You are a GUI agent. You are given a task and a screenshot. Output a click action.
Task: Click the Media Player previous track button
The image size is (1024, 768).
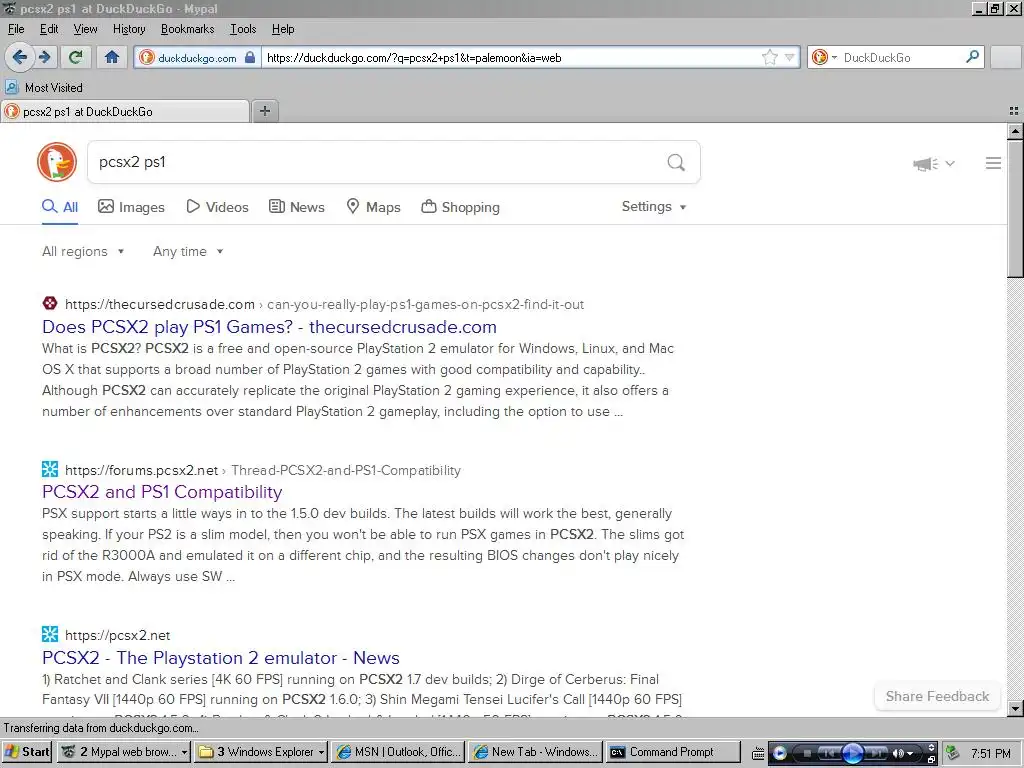tap(830, 753)
